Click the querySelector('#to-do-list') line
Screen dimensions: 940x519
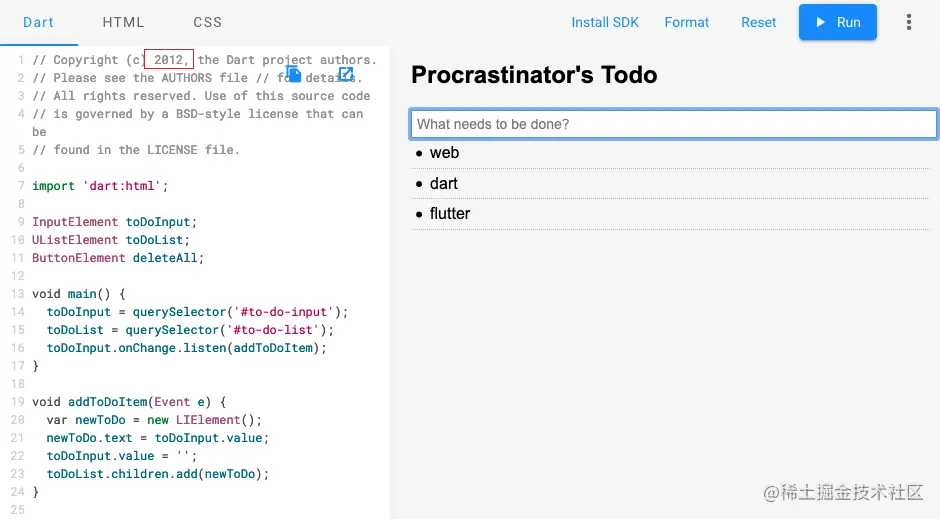190,330
